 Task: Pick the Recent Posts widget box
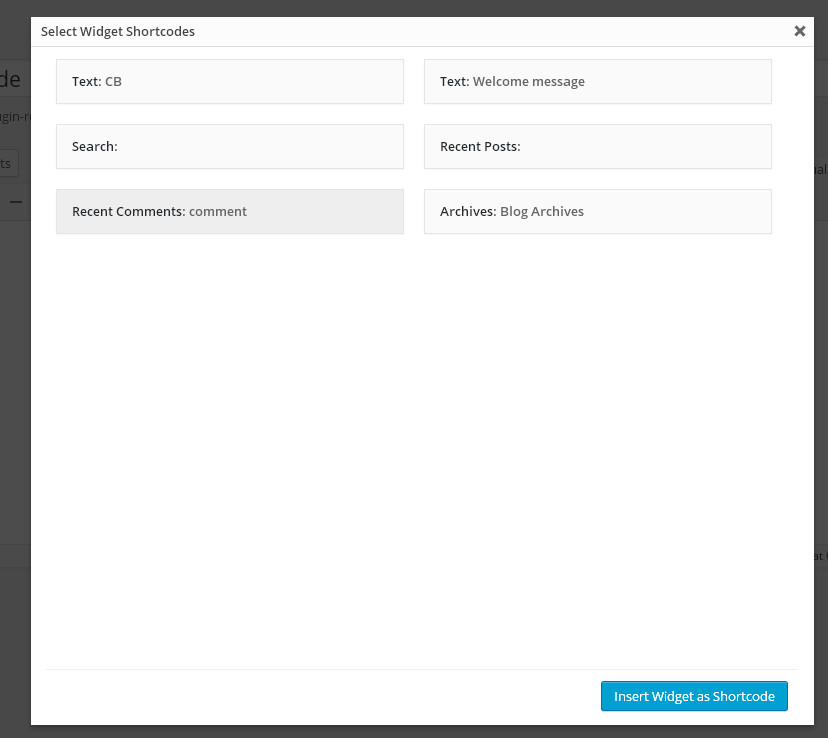click(x=598, y=146)
